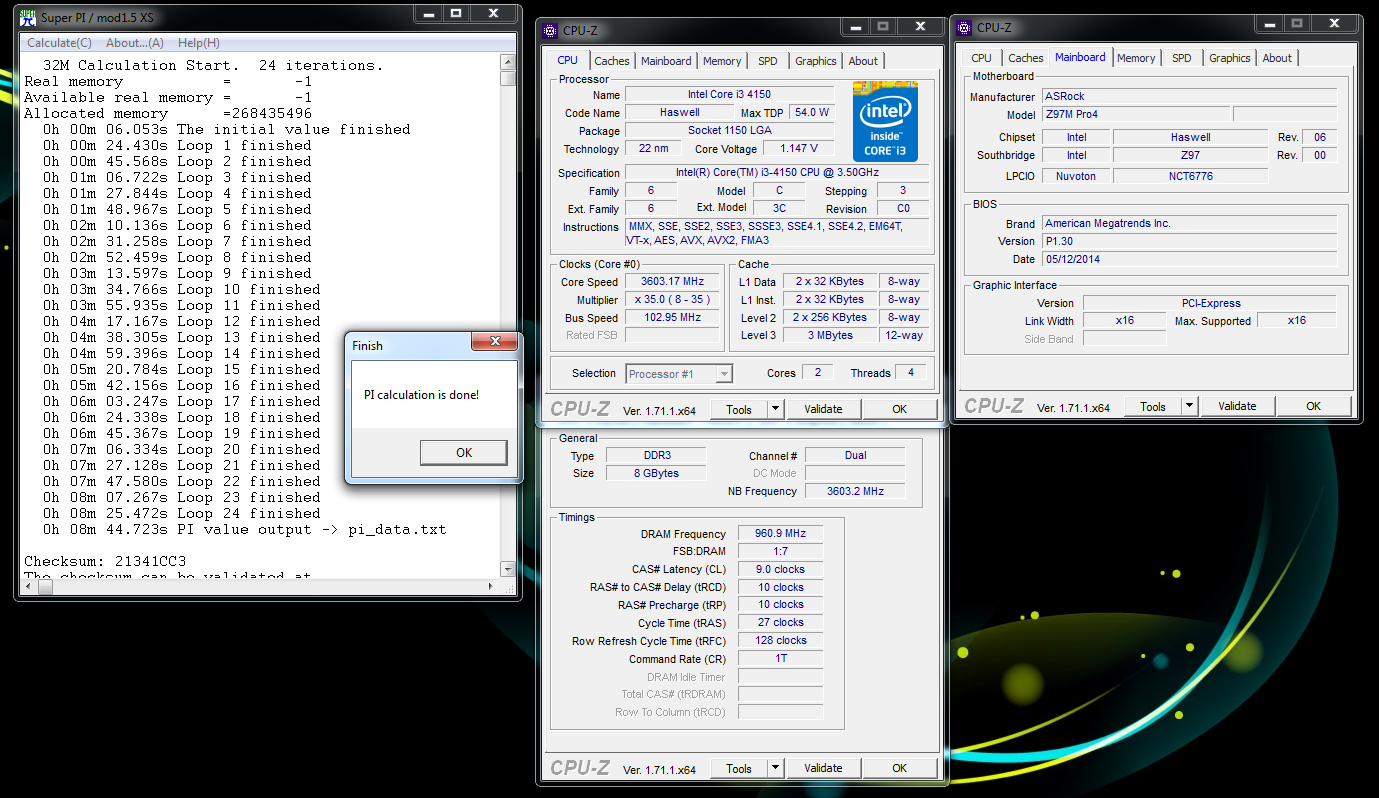Click the Manufacturer field ASRock
This screenshot has width=1379, height=798.
[x=1189, y=97]
